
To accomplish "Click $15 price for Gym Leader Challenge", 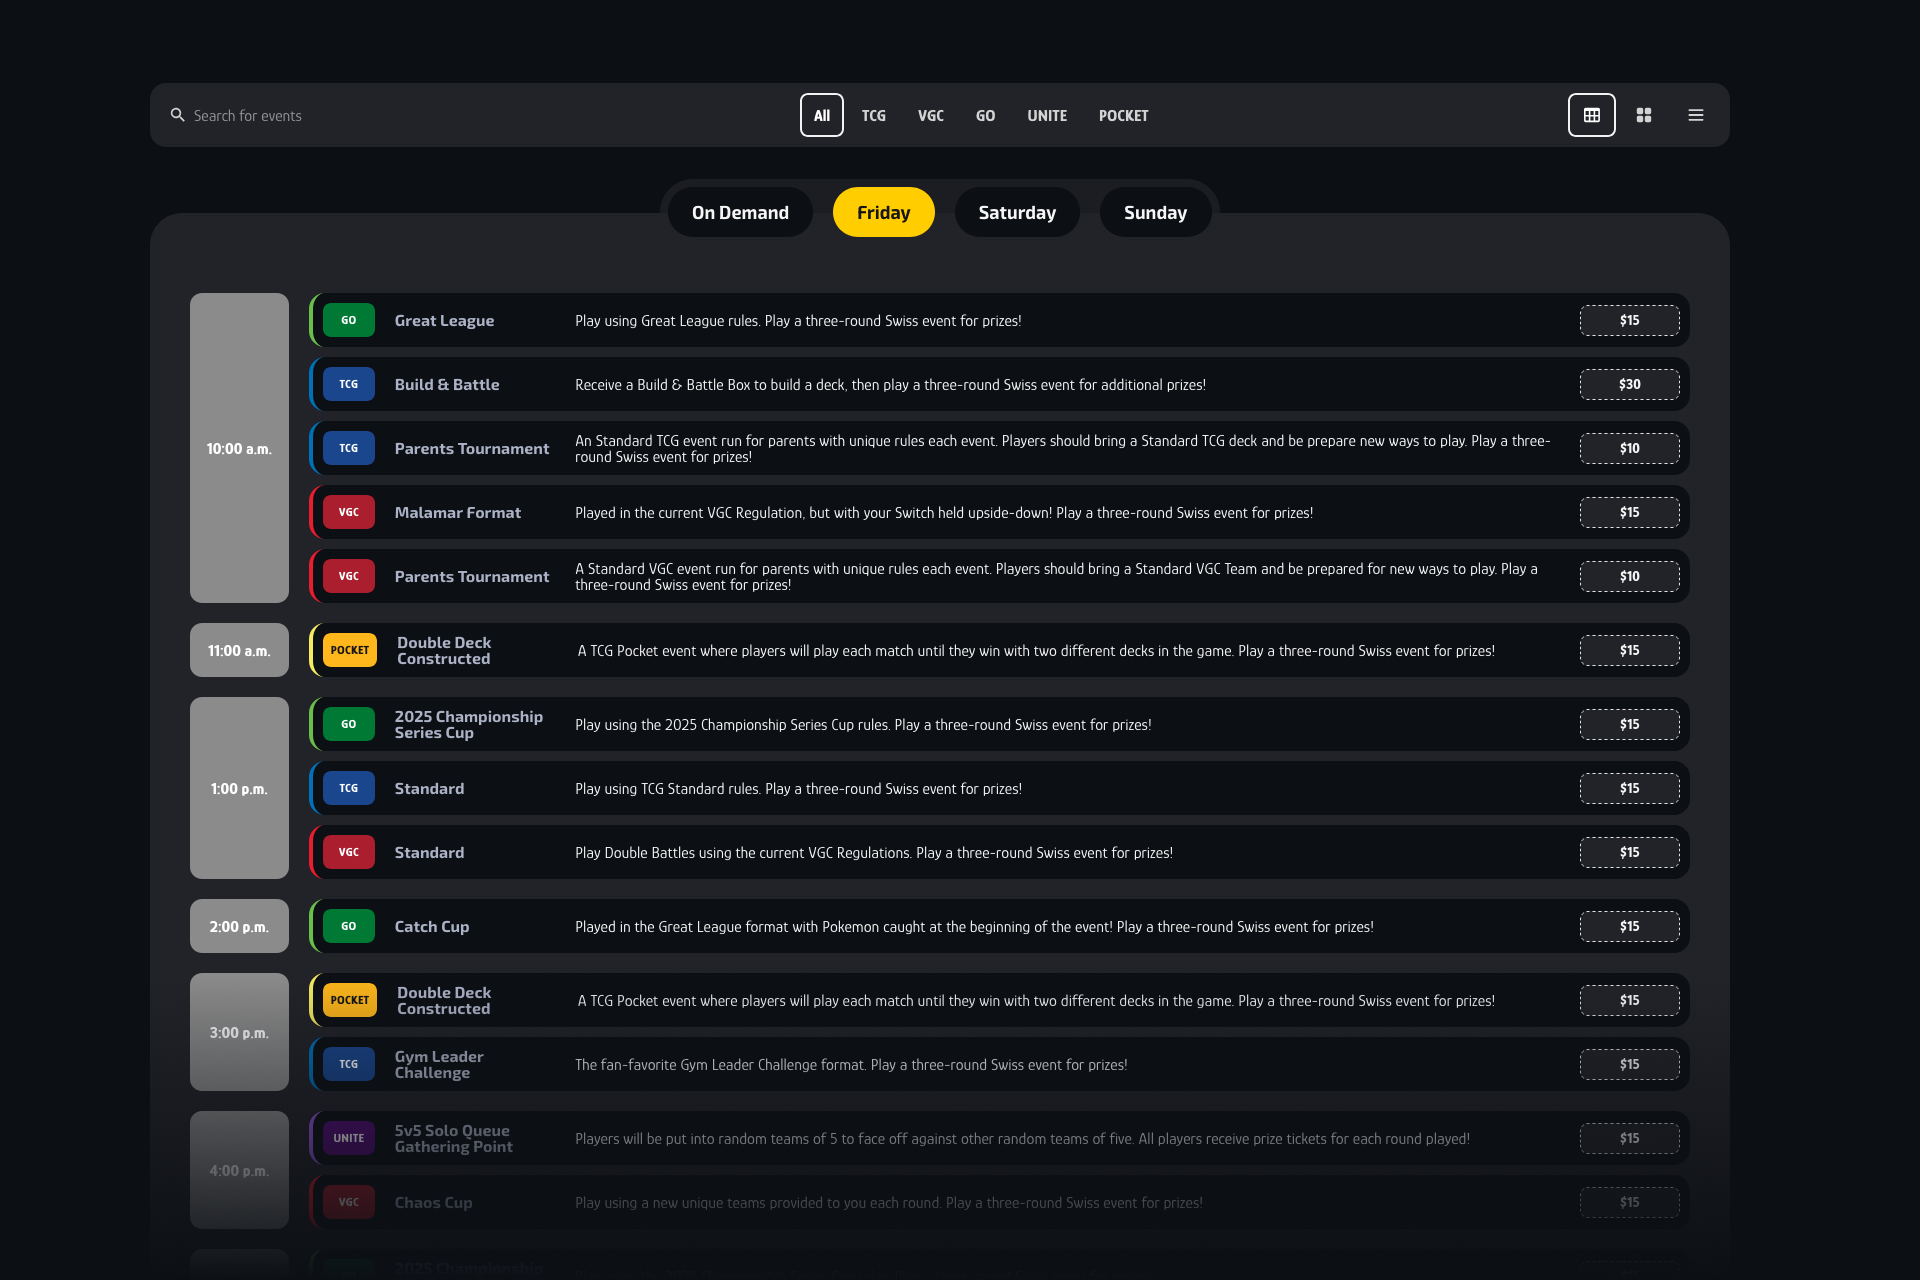I will [x=1629, y=1064].
